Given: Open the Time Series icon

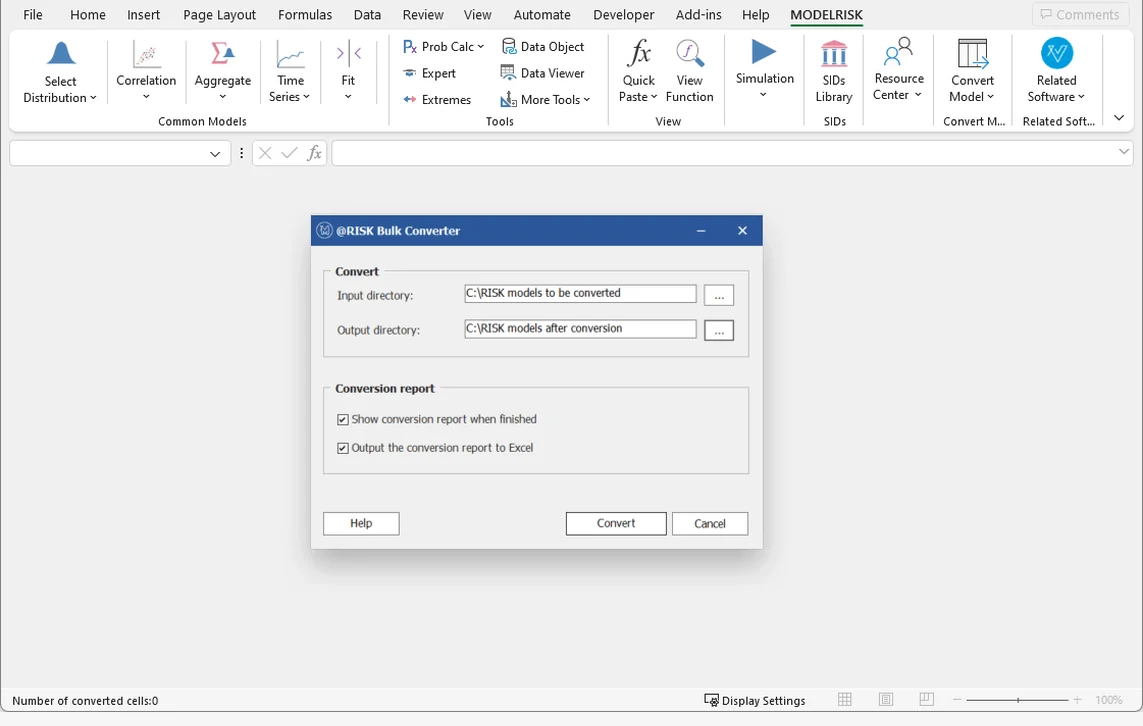Looking at the screenshot, I should [x=290, y=72].
